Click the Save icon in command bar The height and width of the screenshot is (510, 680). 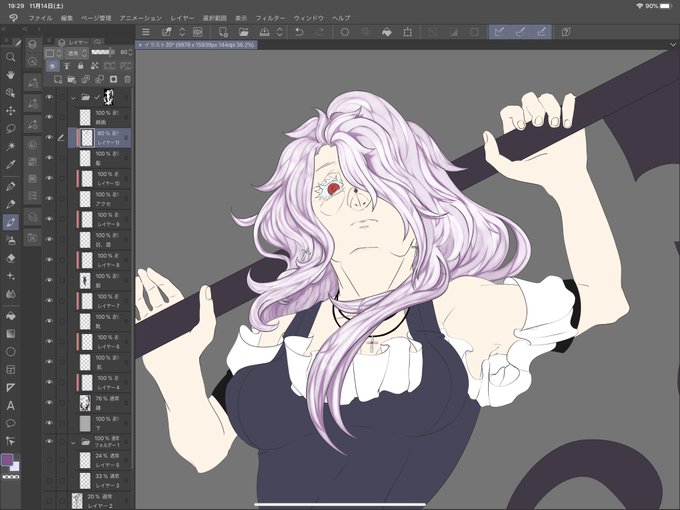click(265, 32)
